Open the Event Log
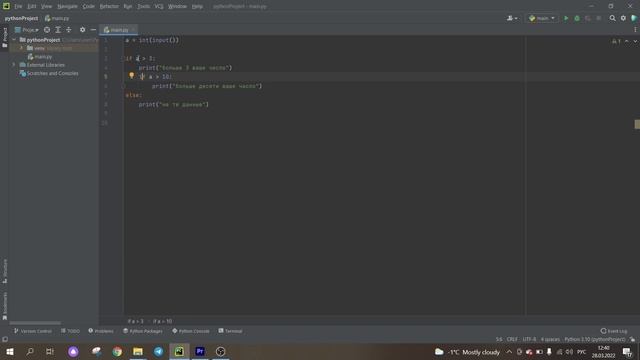The width and height of the screenshot is (640, 360). 614,331
